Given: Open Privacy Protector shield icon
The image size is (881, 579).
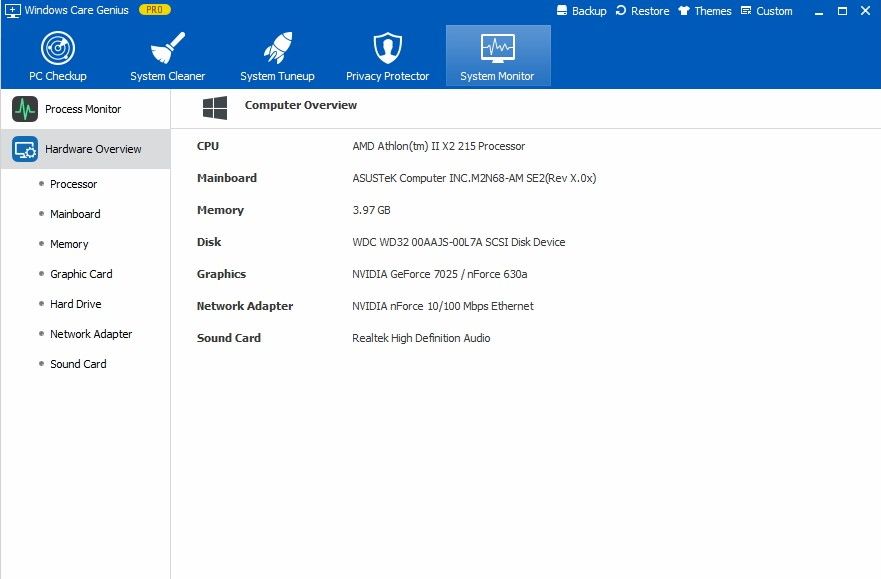Looking at the screenshot, I should click(388, 48).
